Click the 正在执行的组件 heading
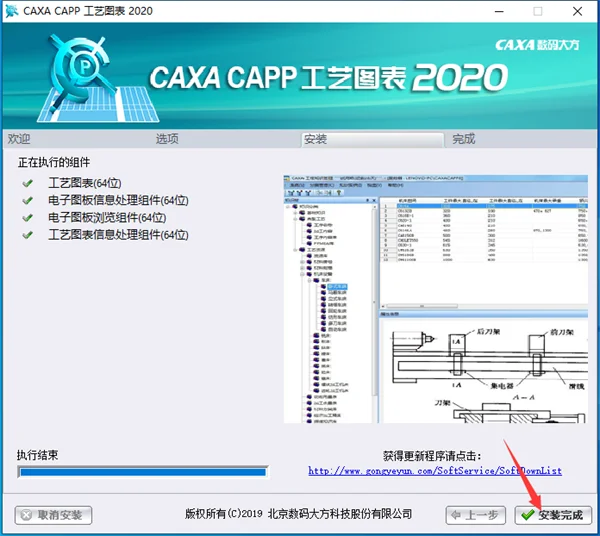 coord(54,162)
